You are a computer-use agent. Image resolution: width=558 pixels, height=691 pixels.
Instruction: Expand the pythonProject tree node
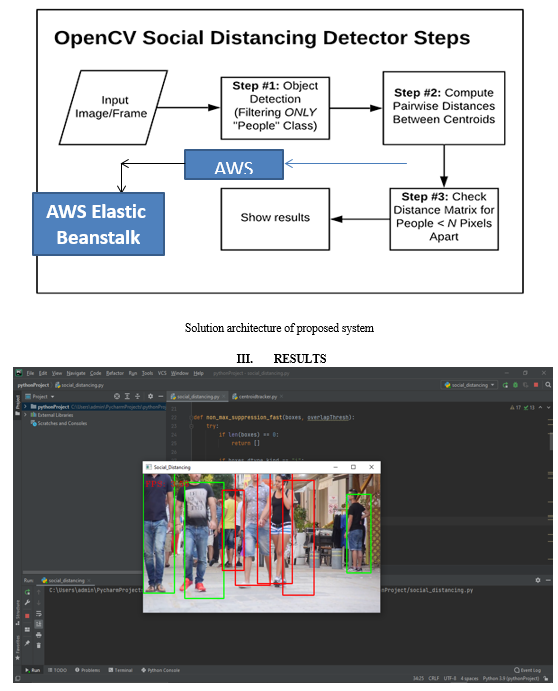tap(26, 407)
